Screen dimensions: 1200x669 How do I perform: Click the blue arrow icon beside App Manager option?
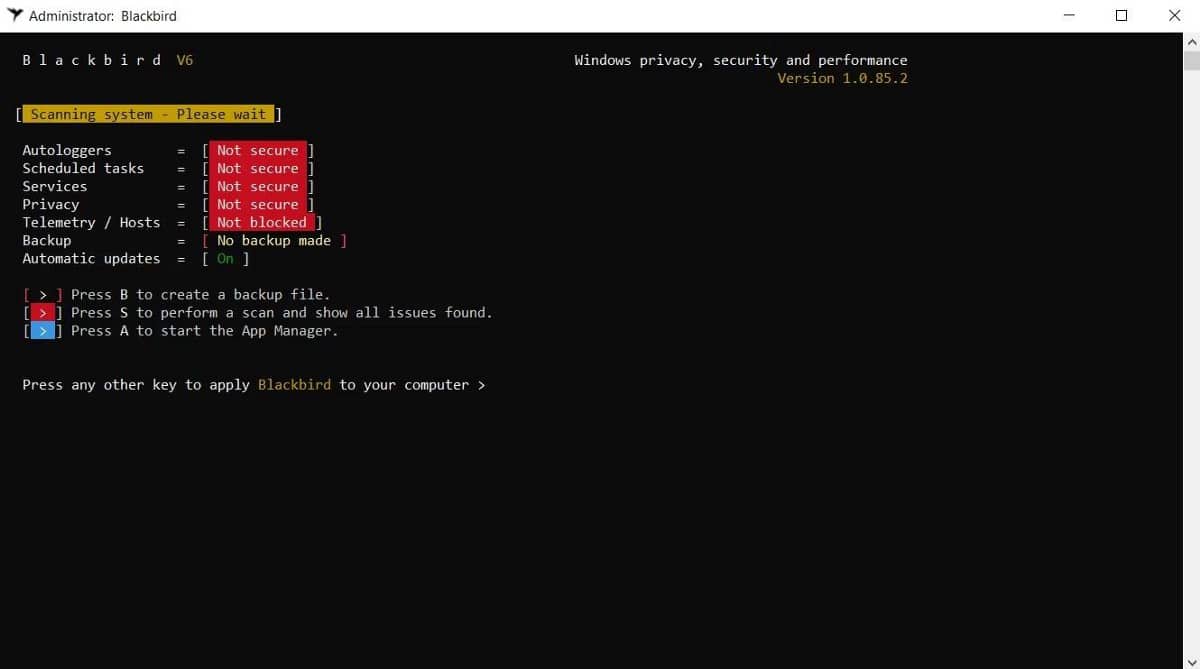42,330
